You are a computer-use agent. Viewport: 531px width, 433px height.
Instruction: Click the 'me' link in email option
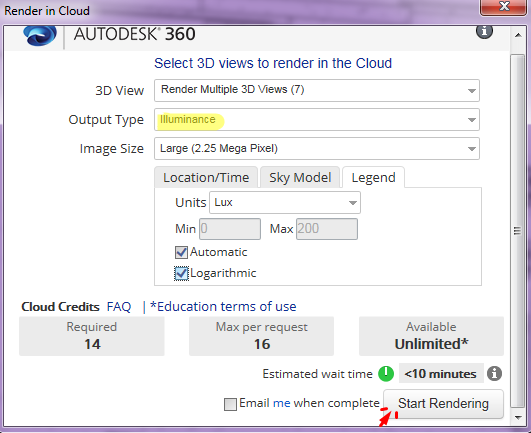tap(281, 403)
